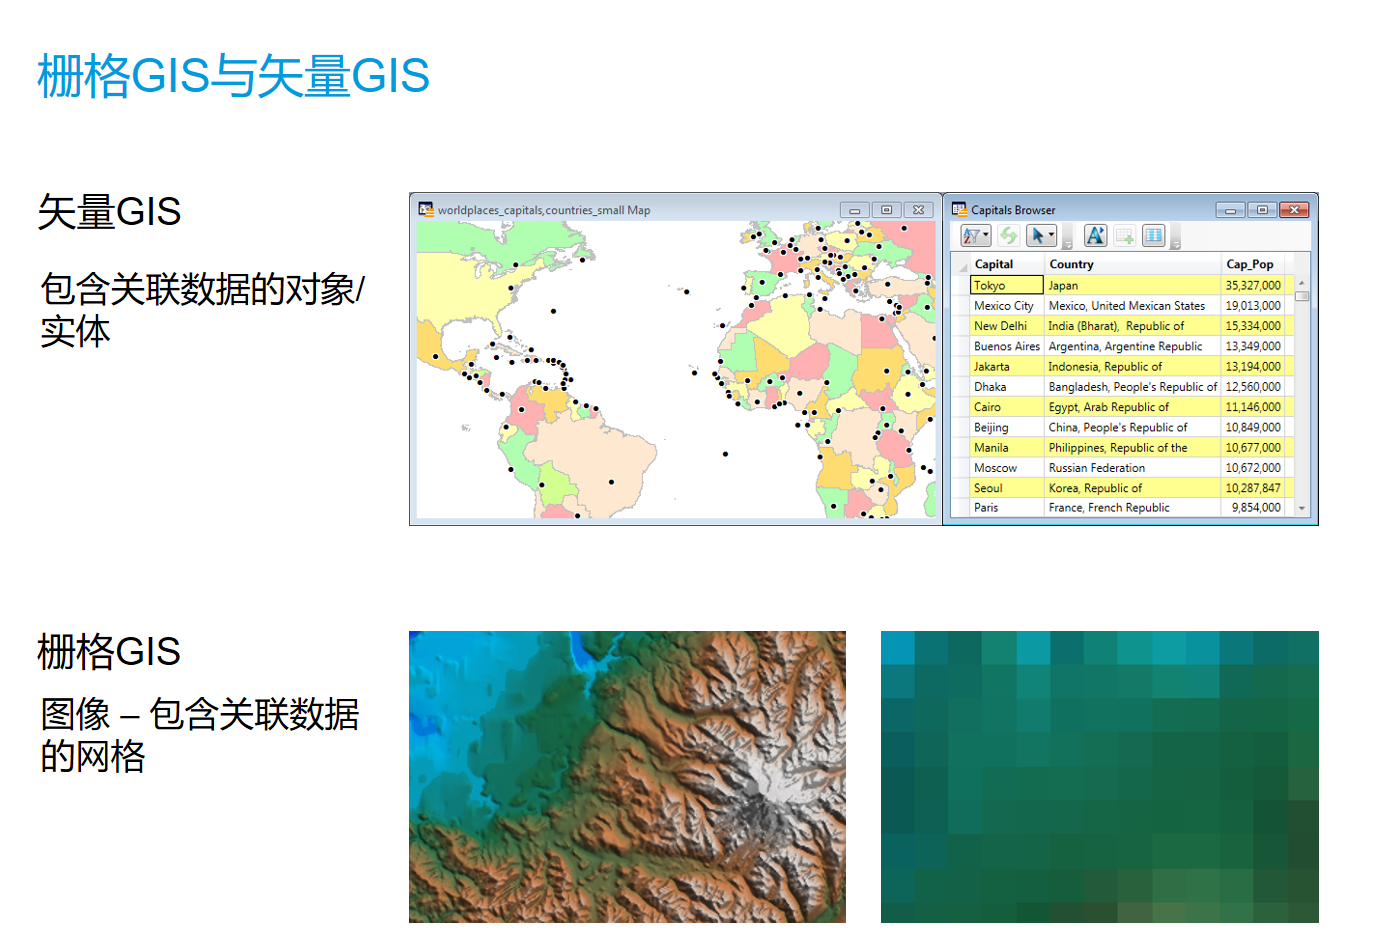Click the text style 'A' icon
This screenshot has width=1373, height=952.
click(1095, 236)
